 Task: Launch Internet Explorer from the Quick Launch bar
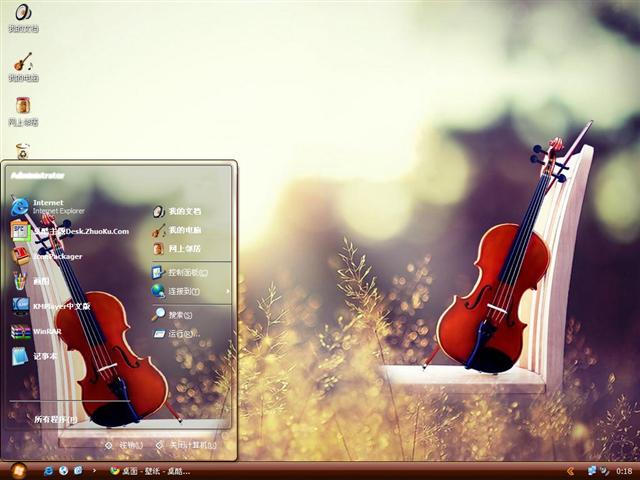48,471
